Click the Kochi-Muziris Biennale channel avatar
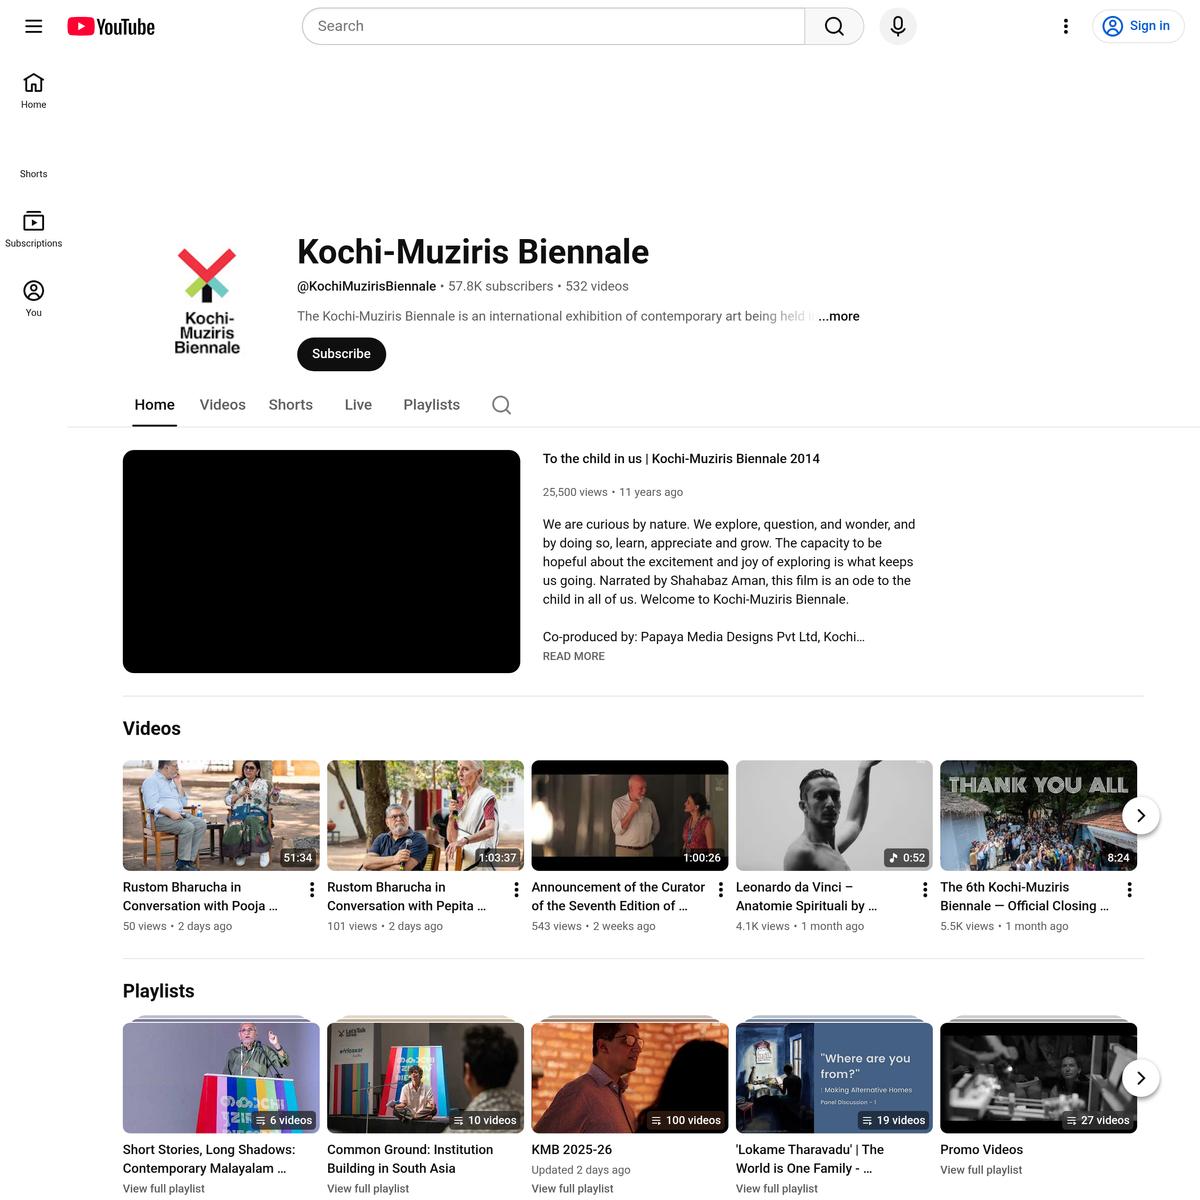The image size is (1200, 1200). [x=207, y=302]
